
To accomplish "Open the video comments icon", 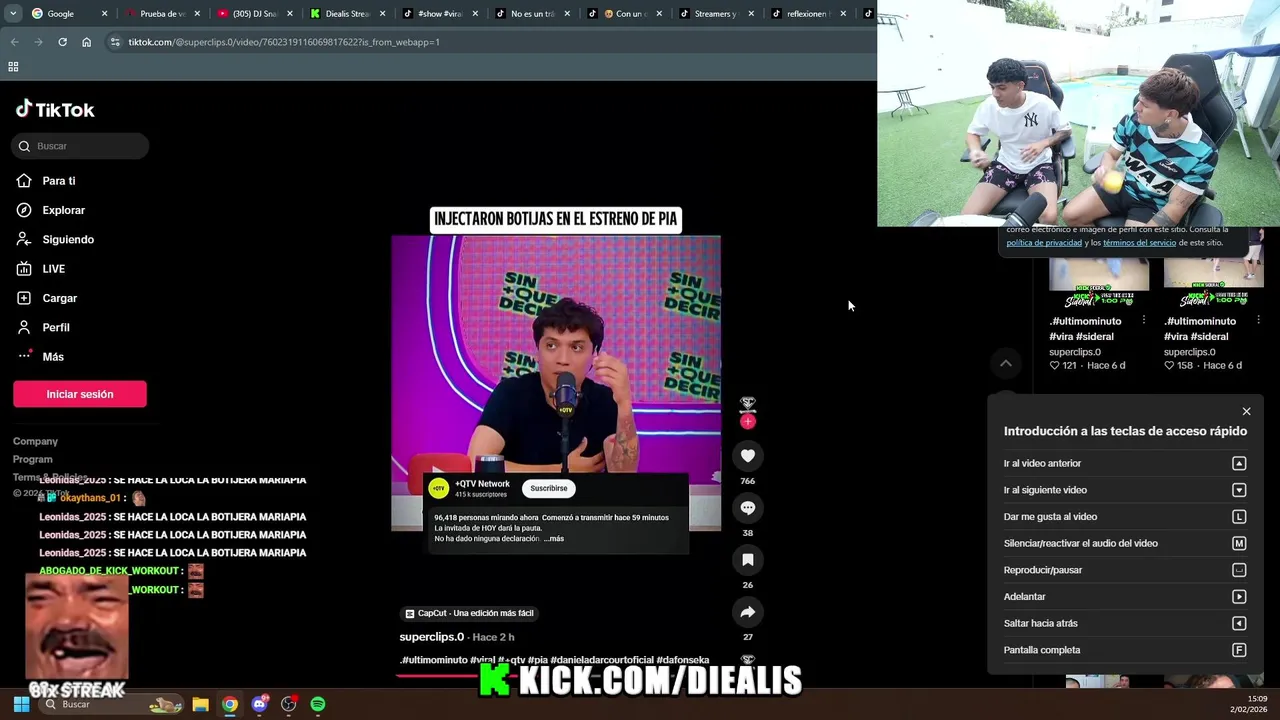I will pos(747,508).
